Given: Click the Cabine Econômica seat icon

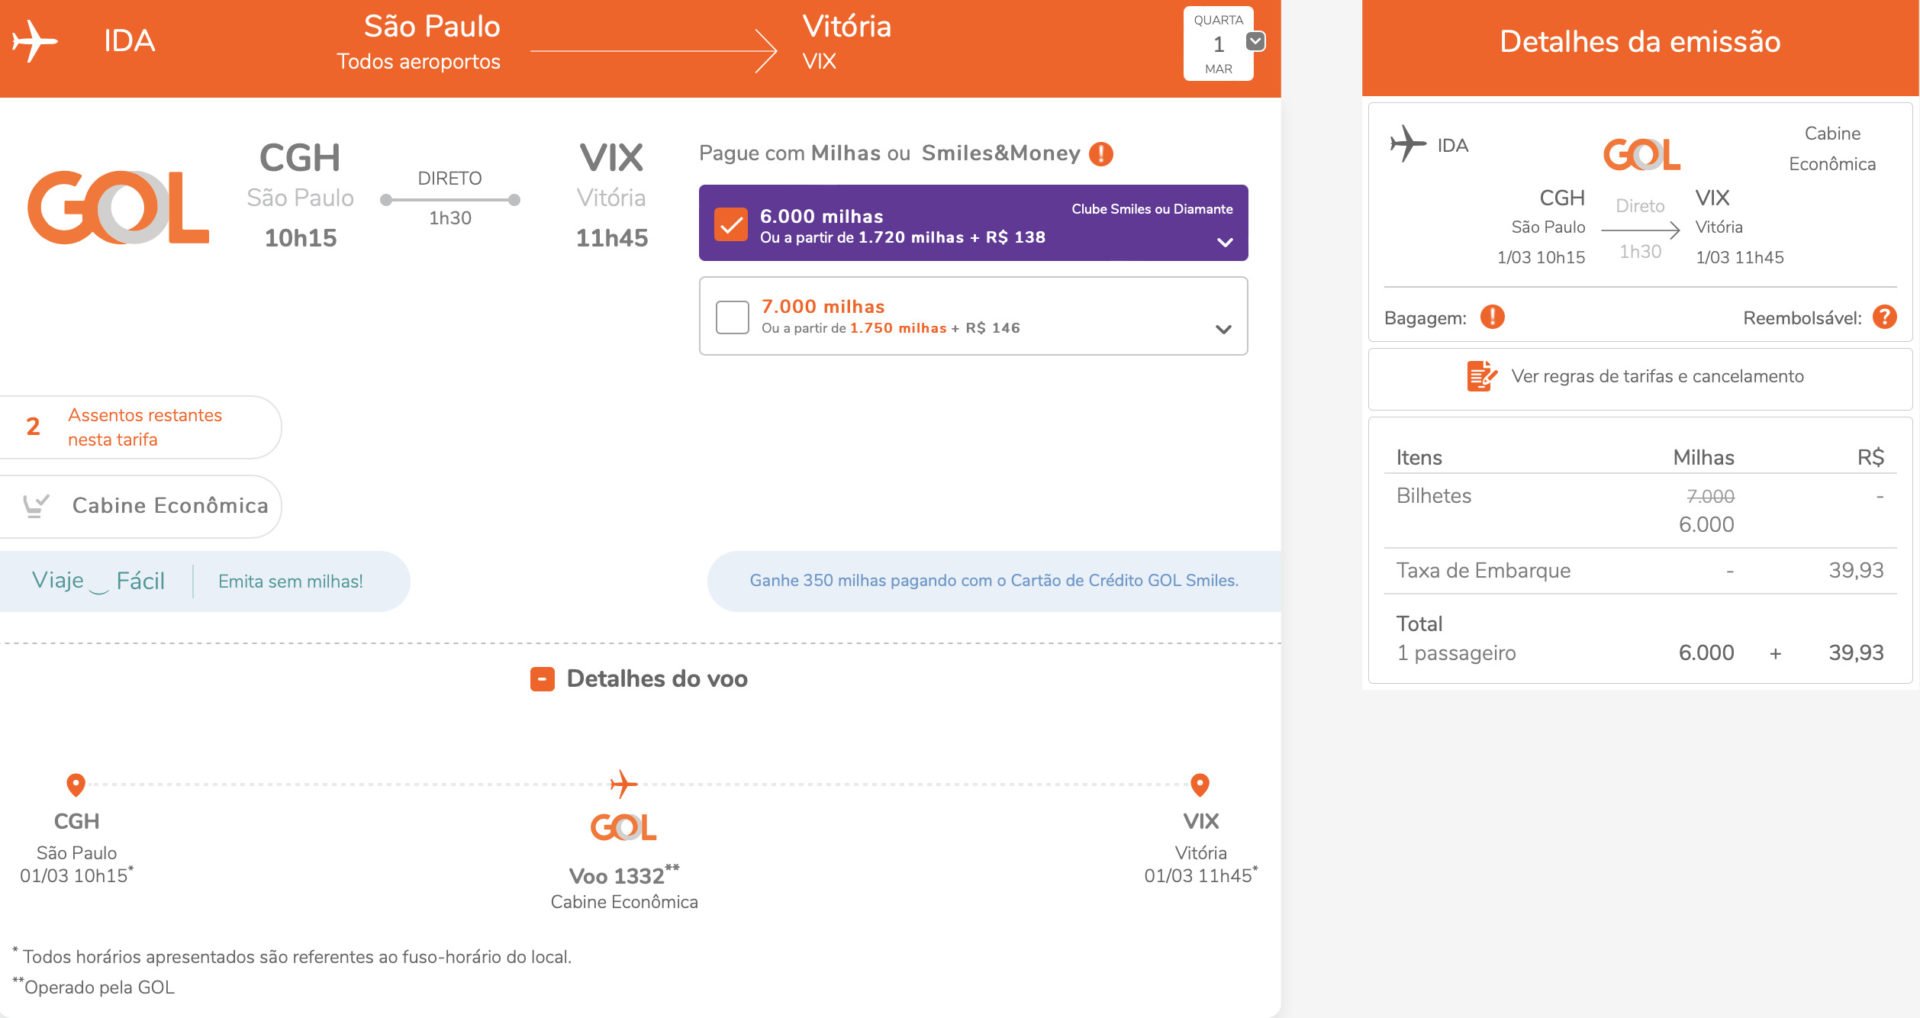Looking at the screenshot, I should pos(36,505).
